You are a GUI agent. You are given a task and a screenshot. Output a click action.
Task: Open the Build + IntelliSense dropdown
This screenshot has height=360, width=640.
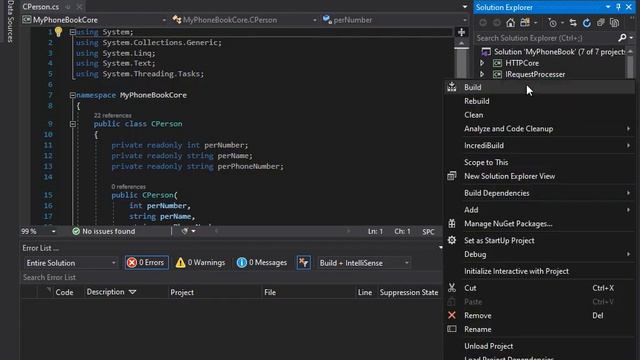(364, 263)
